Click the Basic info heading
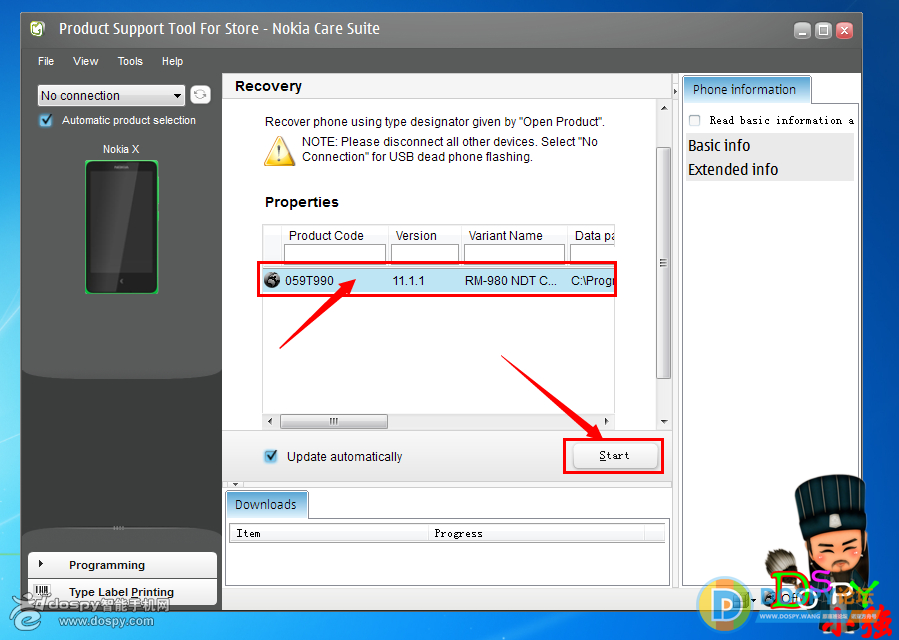This screenshot has width=899, height=640. pos(719,146)
